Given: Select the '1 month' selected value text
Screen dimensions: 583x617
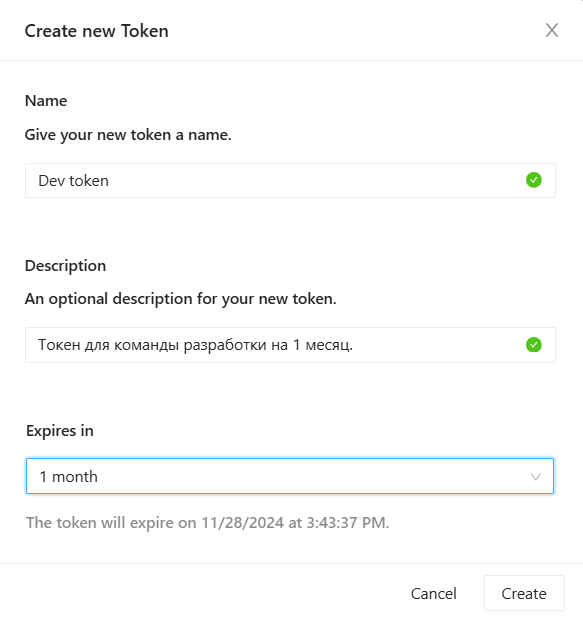Looking at the screenshot, I should point(68,477).
